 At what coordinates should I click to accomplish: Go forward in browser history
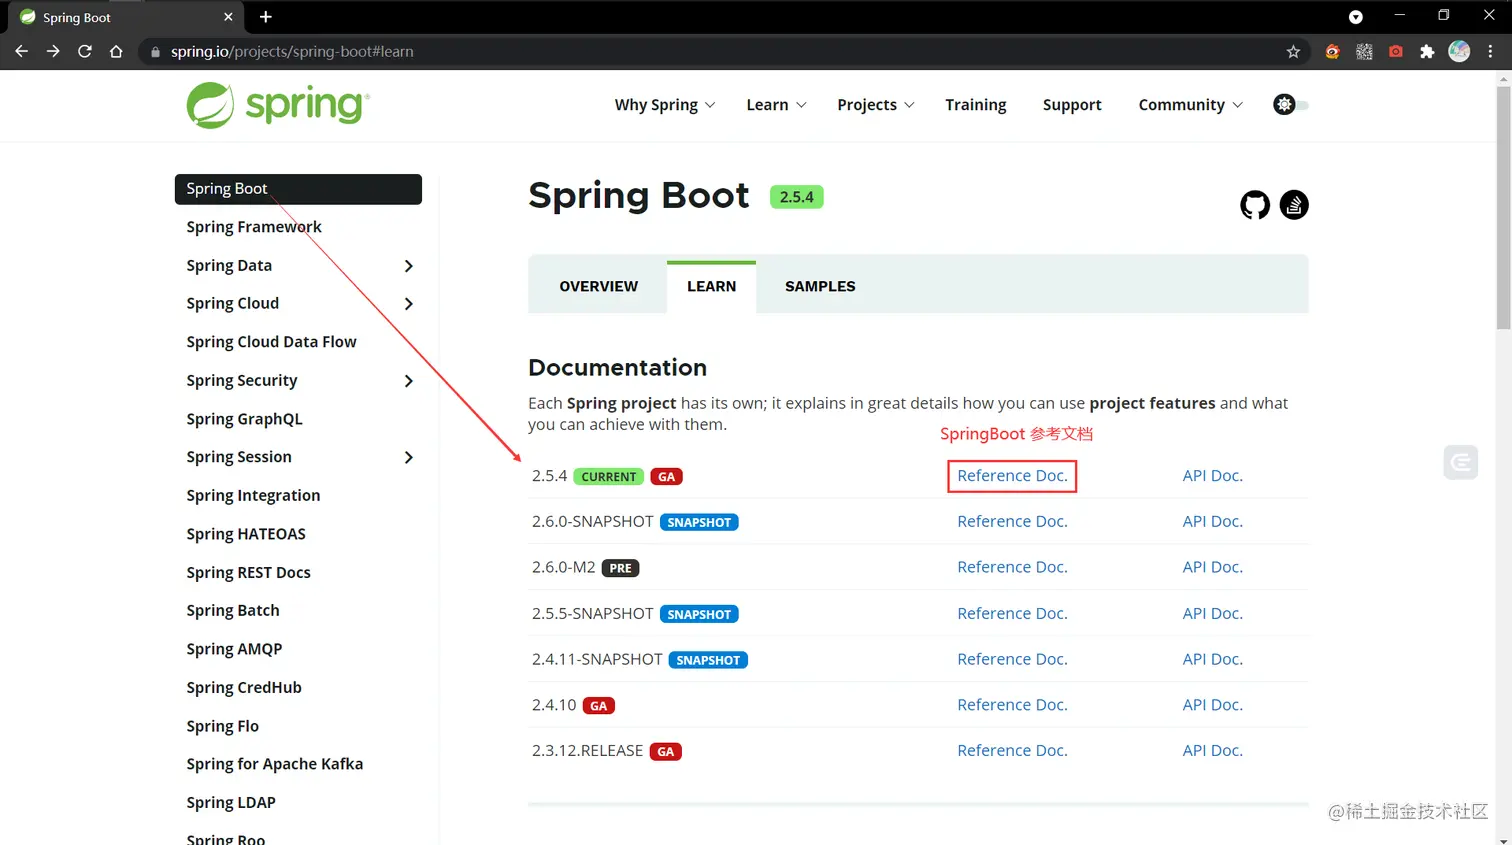(x=53, y=51)
